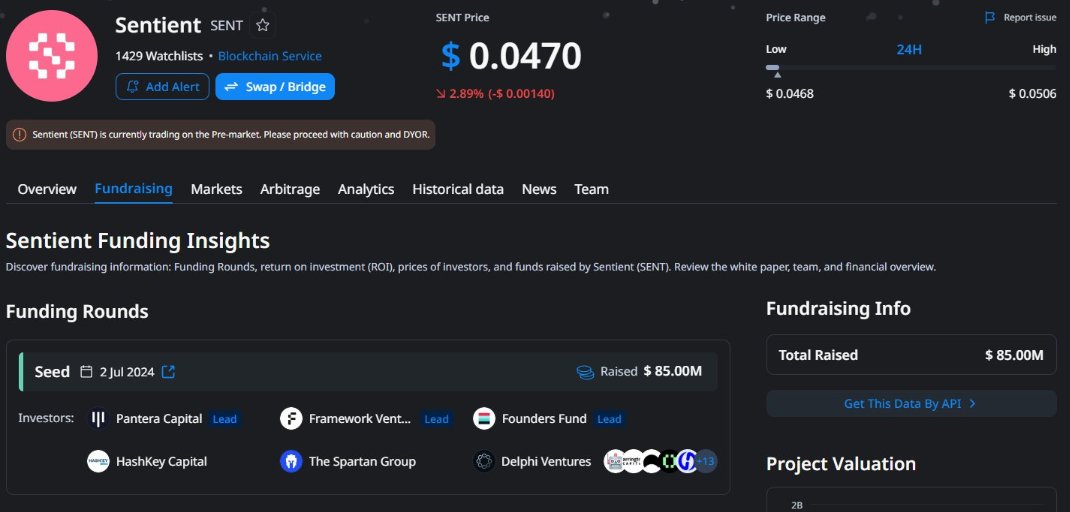The width and height of the screenshot is (1070, 512).
Task: Click the pink Sentient logo
Action: 51,56
